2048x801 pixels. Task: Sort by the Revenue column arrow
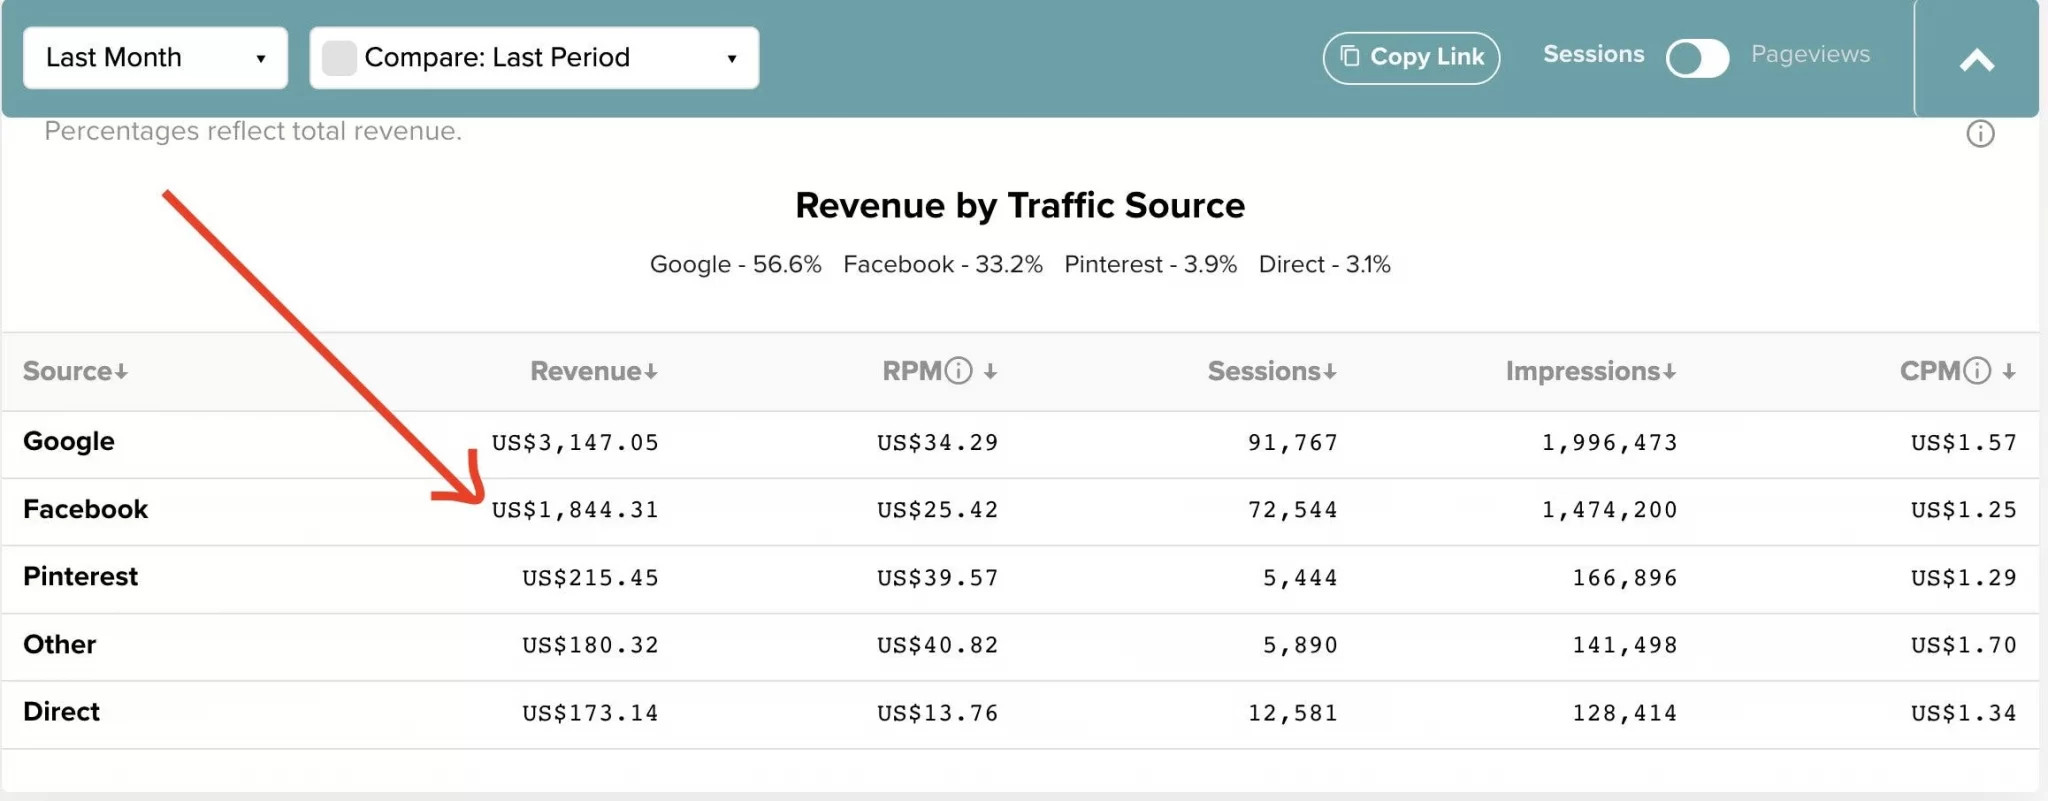(x=651, y=372)
